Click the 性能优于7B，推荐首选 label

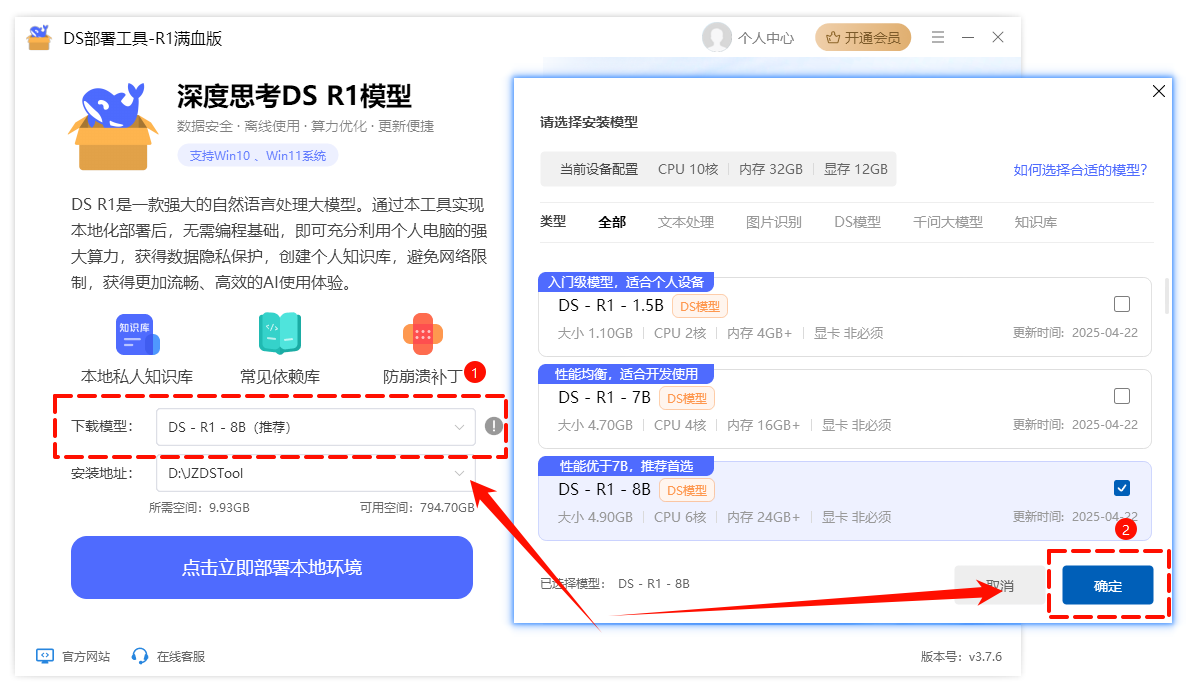click(x=626, y=466)
